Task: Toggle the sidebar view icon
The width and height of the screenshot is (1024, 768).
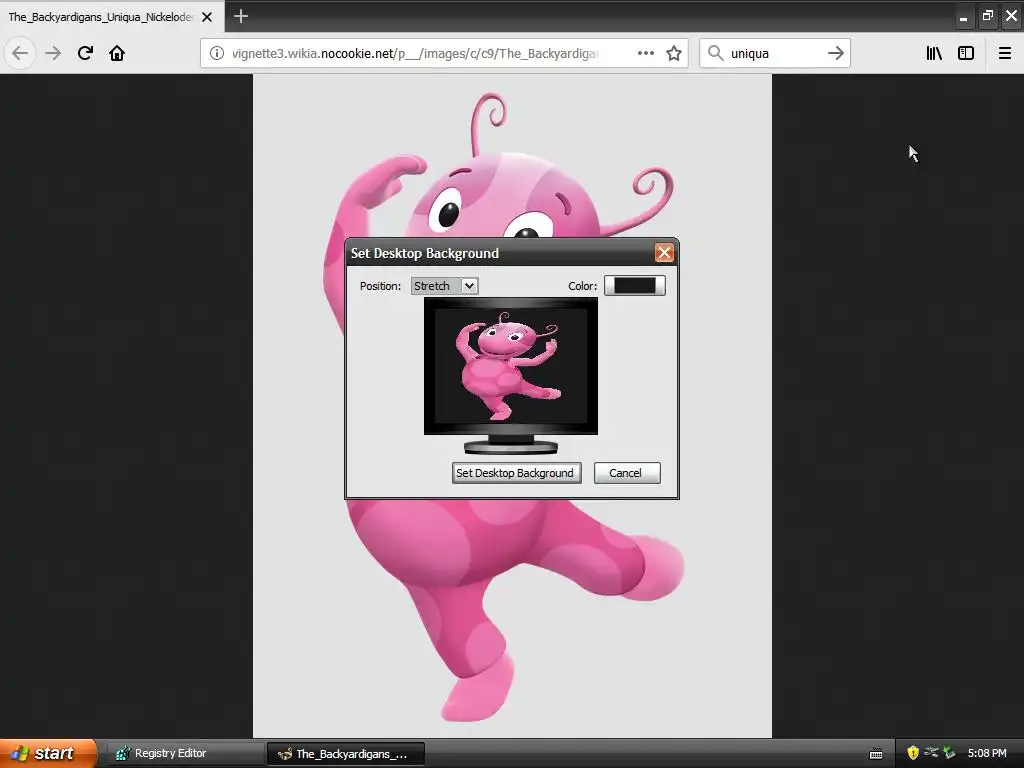Action: [966, 53]
